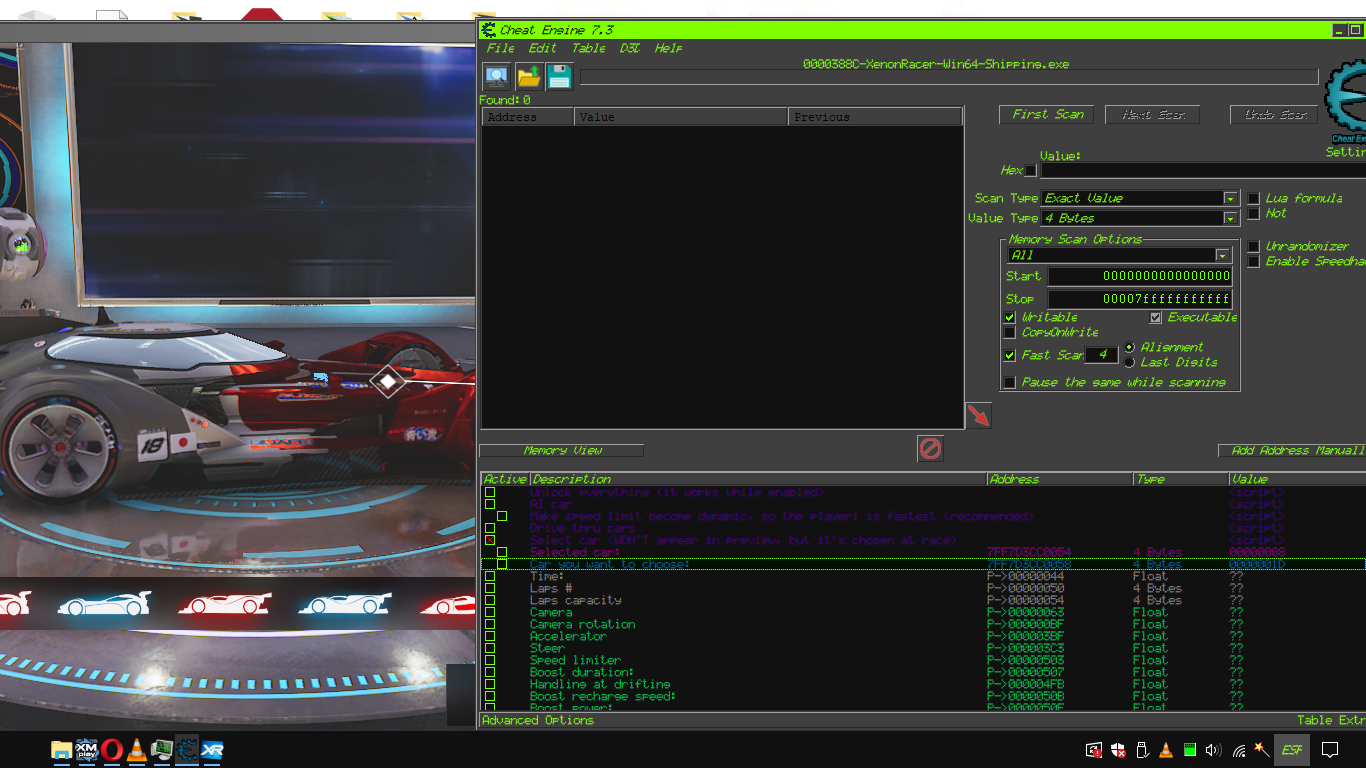Image resolution: width=1366 pixels, height=768 pixels.
Task: Click the floppy disk save icon
Action: click(x=559, y=76)
